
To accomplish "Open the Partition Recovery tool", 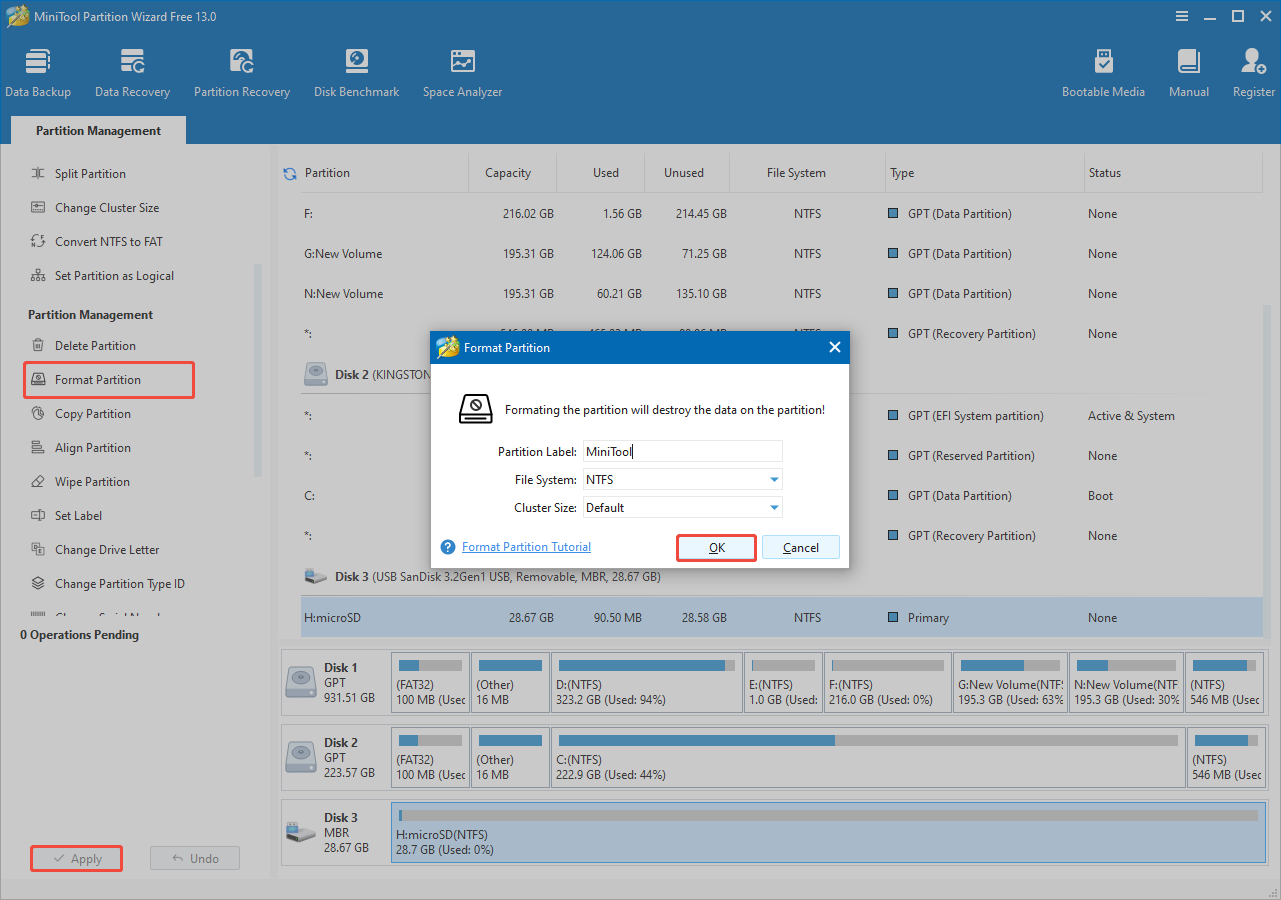I will click(241, 70).
